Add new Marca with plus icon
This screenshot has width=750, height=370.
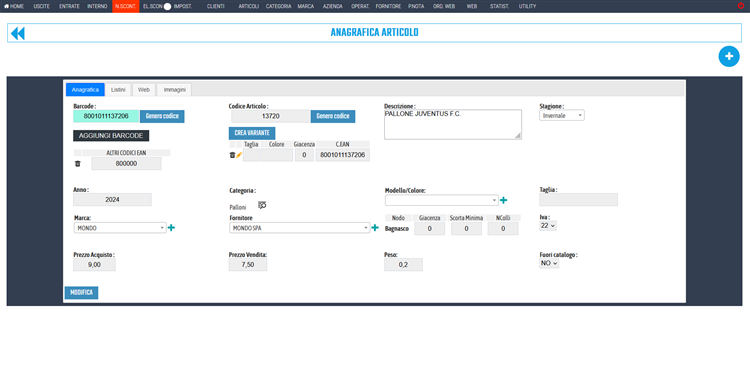(x=171, y=228)
